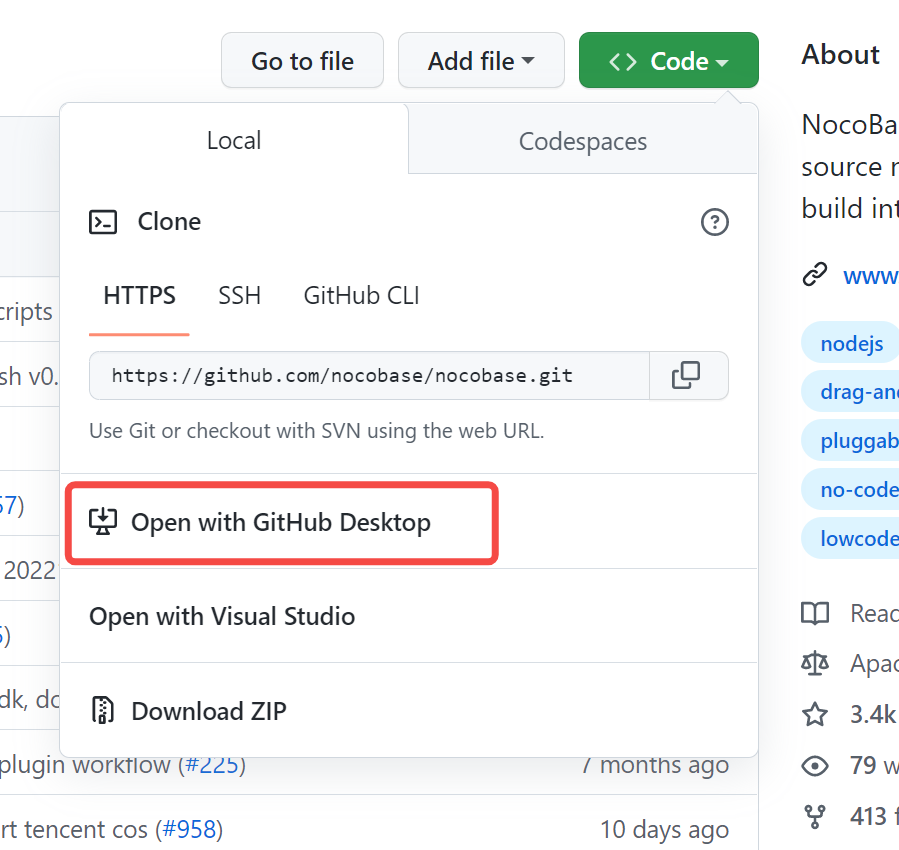Click the ZIP file icon beside Download ZIP
899x850 pixels.
tap(103, 710)
